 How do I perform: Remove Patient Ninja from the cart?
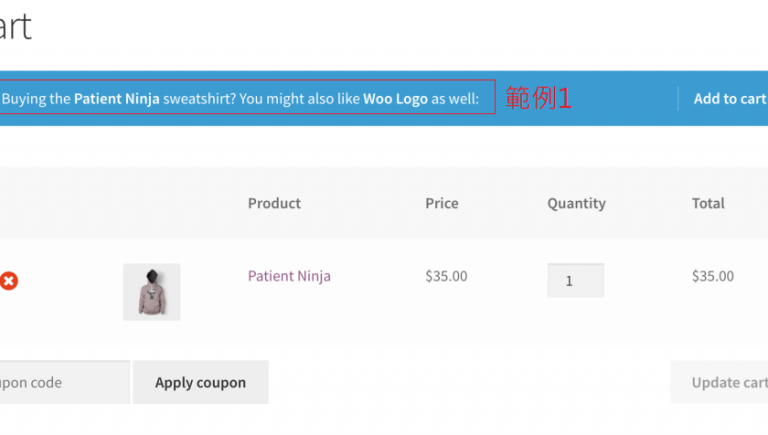point(9,281)
